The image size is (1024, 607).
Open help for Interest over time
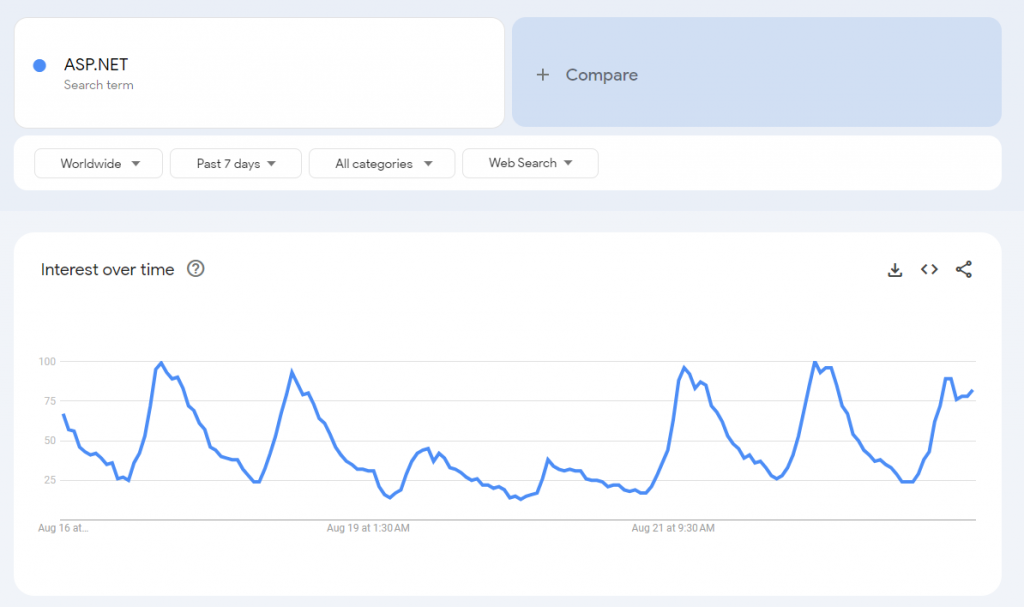(x=196, y=269)
